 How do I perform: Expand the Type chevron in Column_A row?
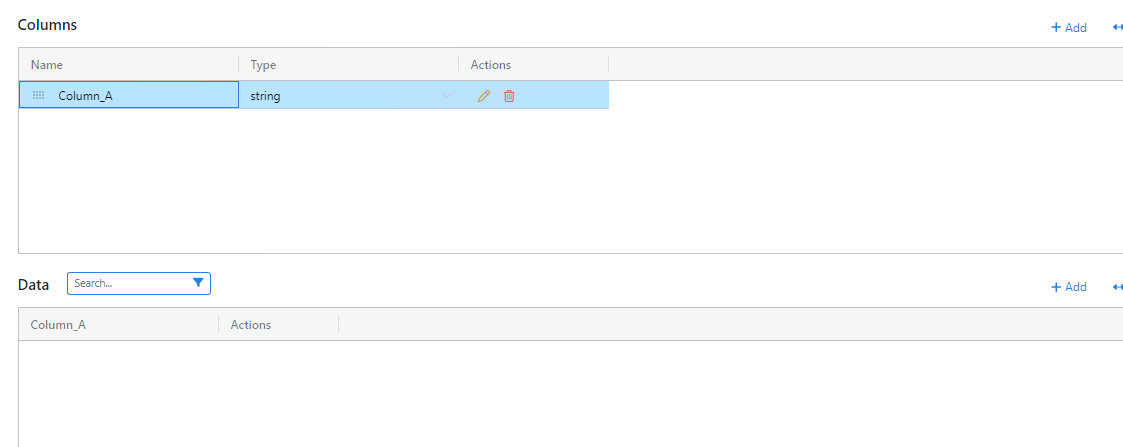coord(446,96)
